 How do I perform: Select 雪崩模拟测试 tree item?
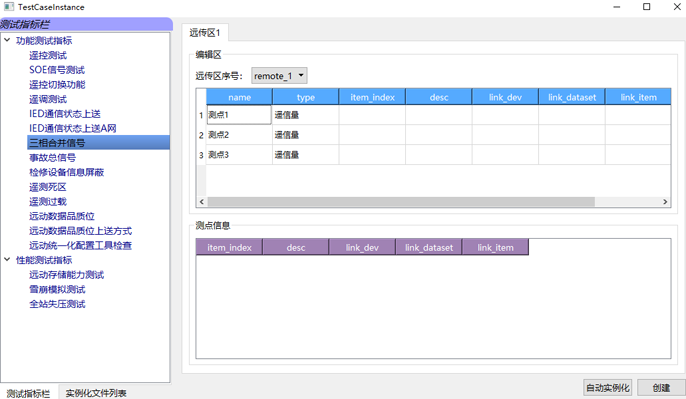(57, 289)
